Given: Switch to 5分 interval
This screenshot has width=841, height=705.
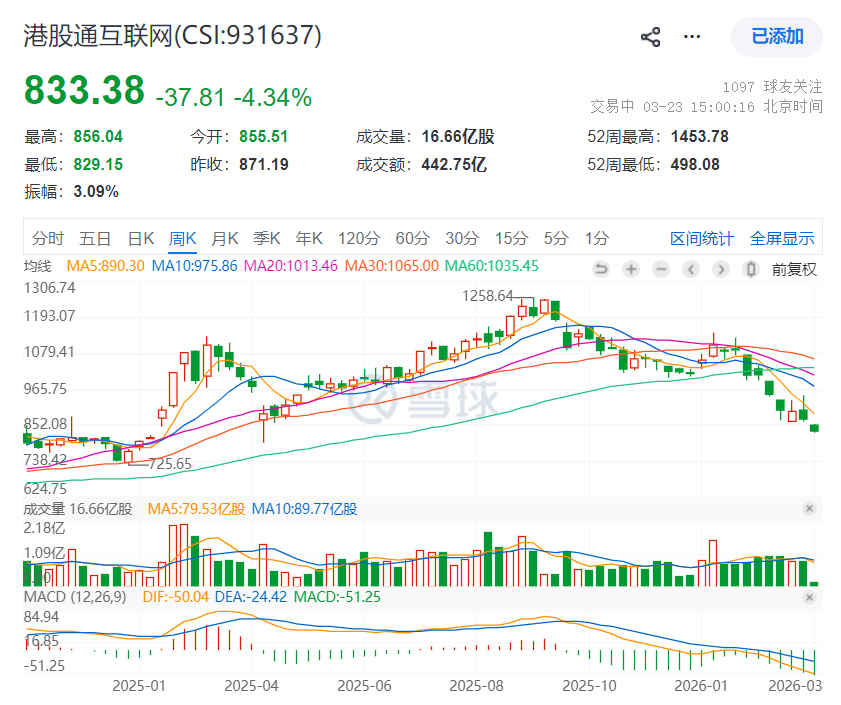Looking at the screenshot, I should click(x=556, y=238).
